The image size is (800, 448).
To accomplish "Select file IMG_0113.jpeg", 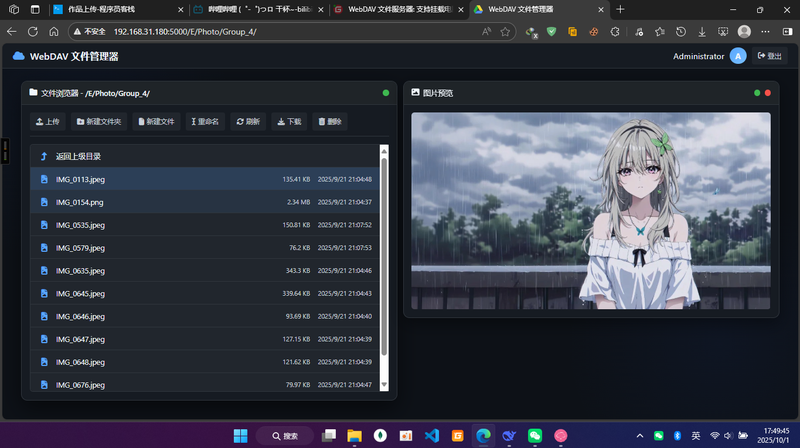I will [205, 179].
